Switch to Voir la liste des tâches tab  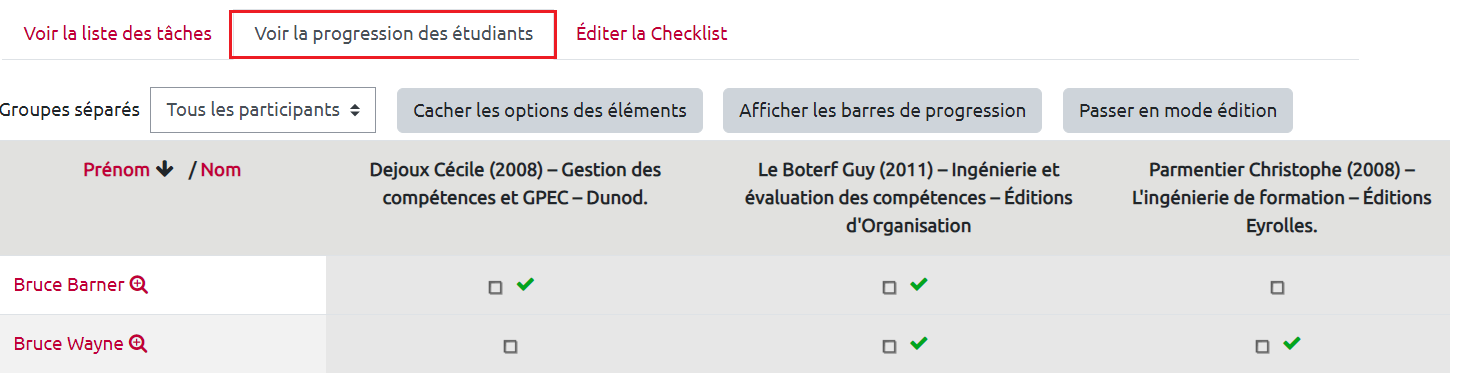coord(118,33)
